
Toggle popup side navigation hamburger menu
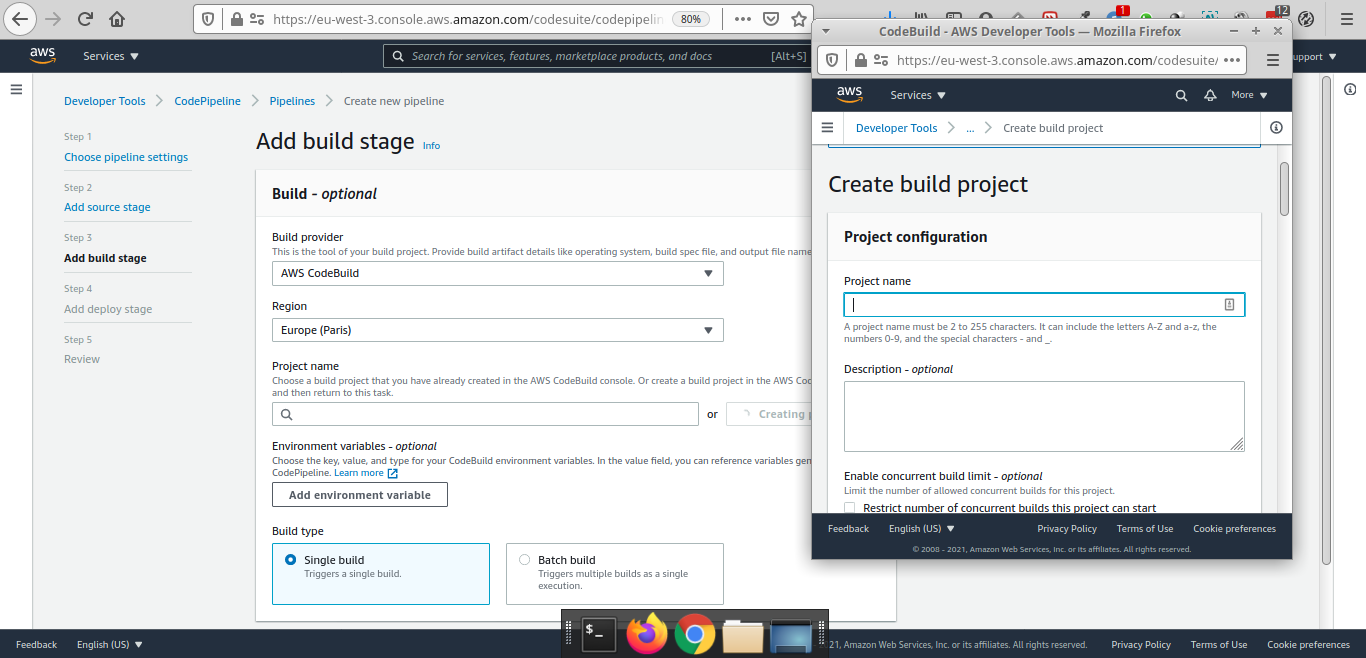coord(827,128)
